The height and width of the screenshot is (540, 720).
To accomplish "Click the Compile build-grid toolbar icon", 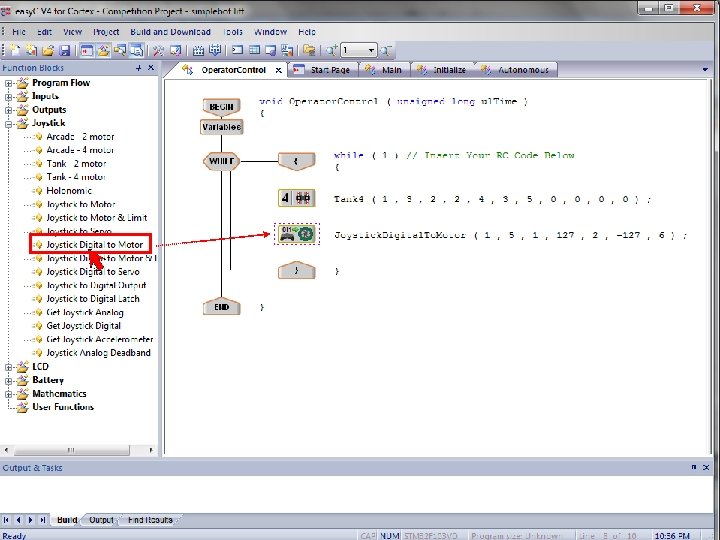I will 198,50.
